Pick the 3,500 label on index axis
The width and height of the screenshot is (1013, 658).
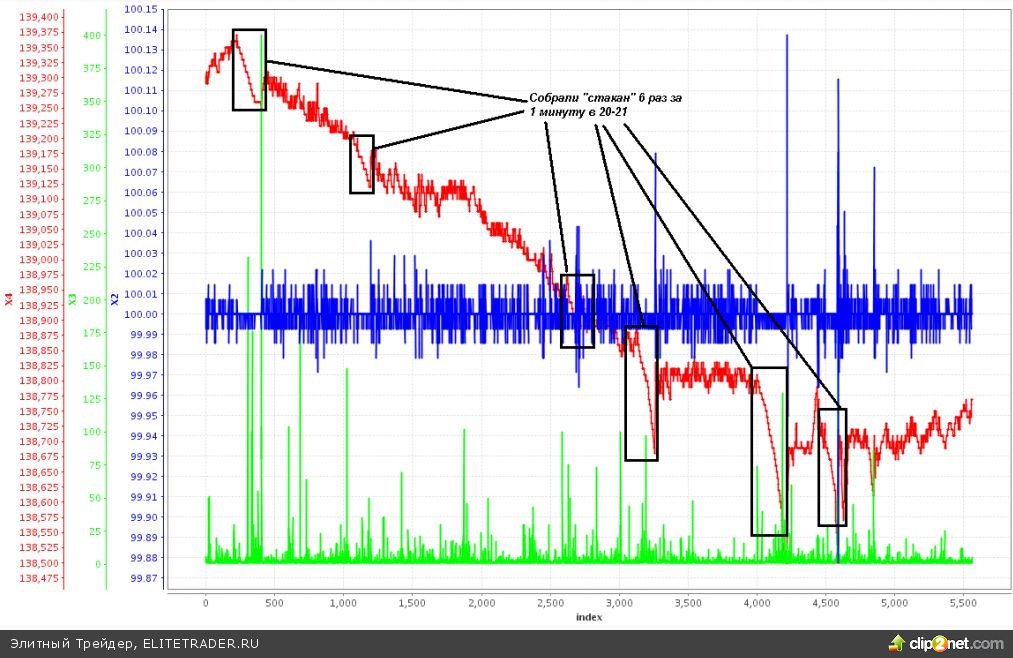coord(687,603)
